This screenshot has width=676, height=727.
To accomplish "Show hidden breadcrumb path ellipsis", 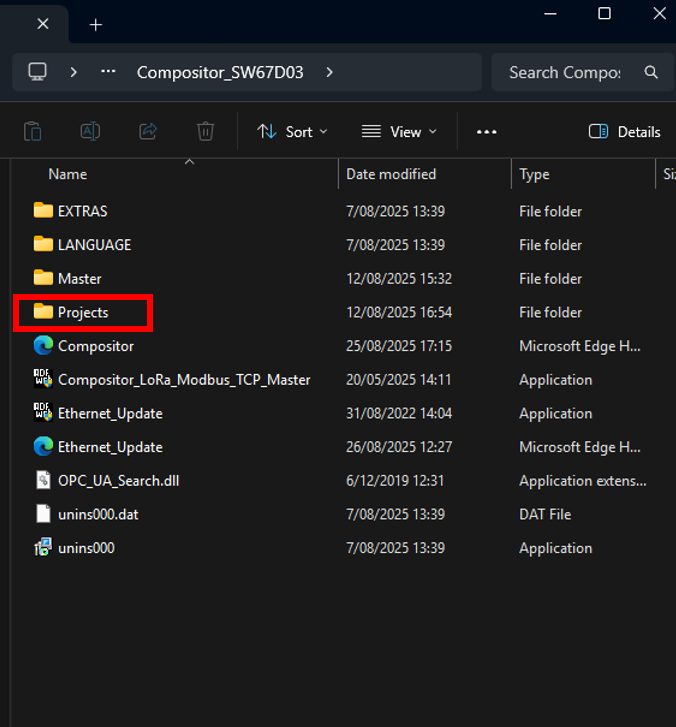I will [108, 72].
